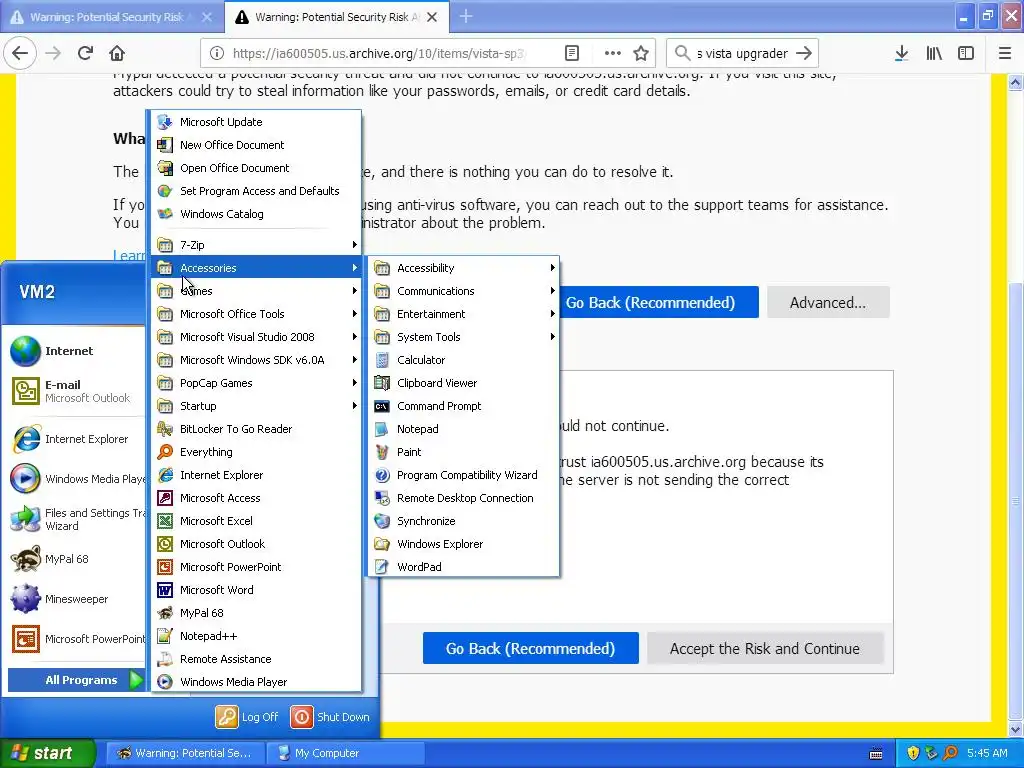Image resolution: width=1024 pixels, height=768 pixels.
Task: Expand Microsoft Visual Studio 2008 folder
Action: point(257,336)
